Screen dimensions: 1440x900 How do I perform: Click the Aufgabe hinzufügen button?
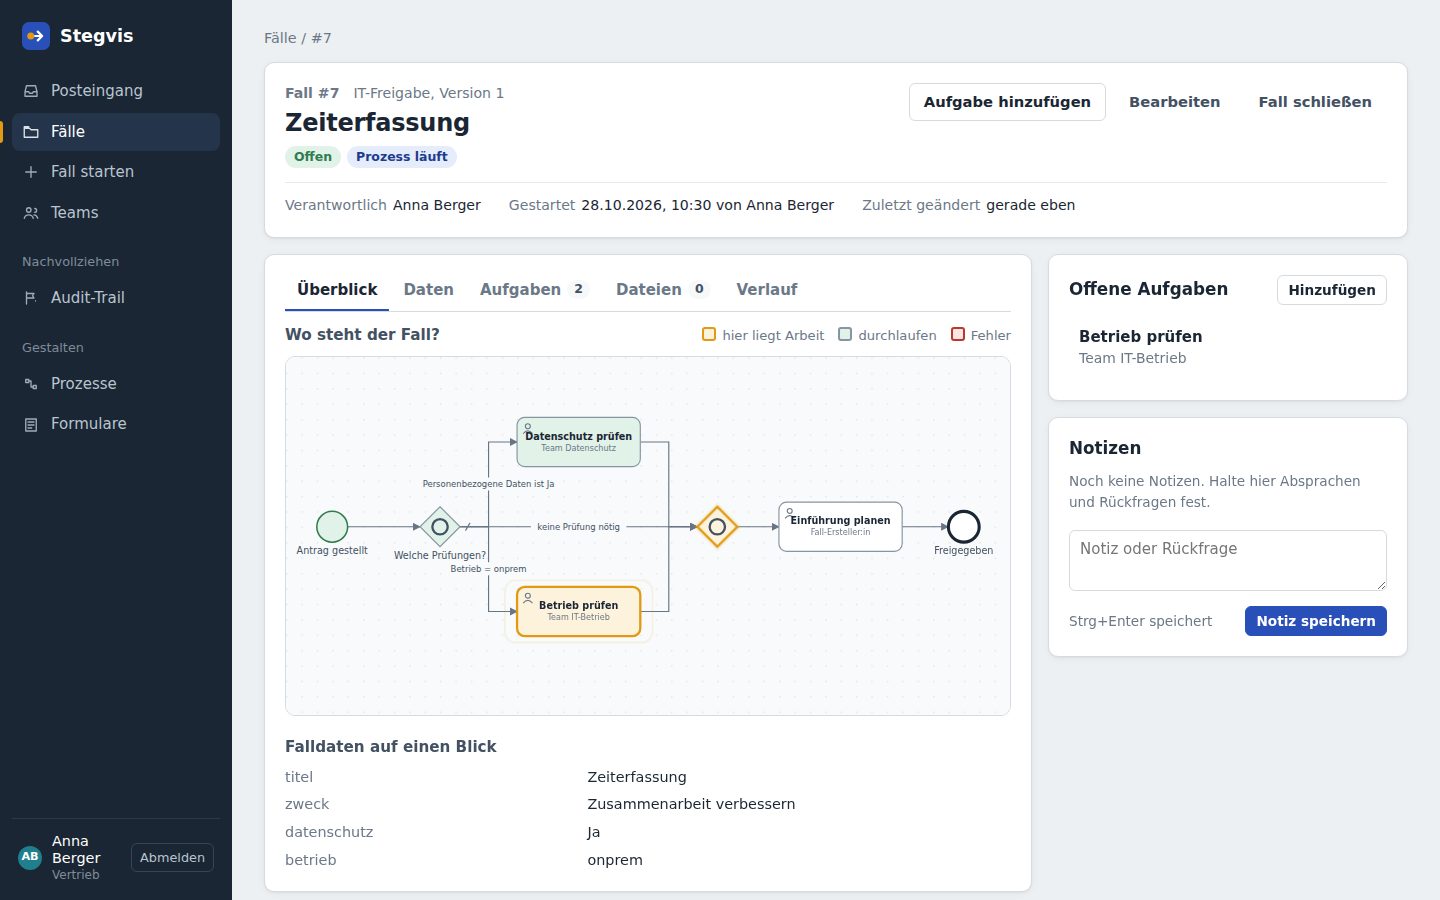pyautogui.click(x=1007, y=102)
